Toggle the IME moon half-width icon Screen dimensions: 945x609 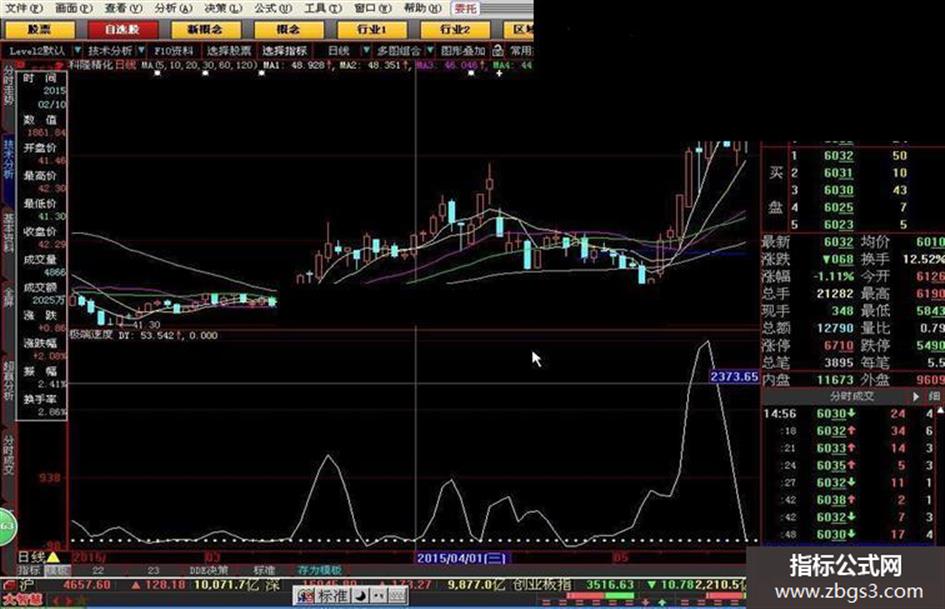click(x=360, y=596)
